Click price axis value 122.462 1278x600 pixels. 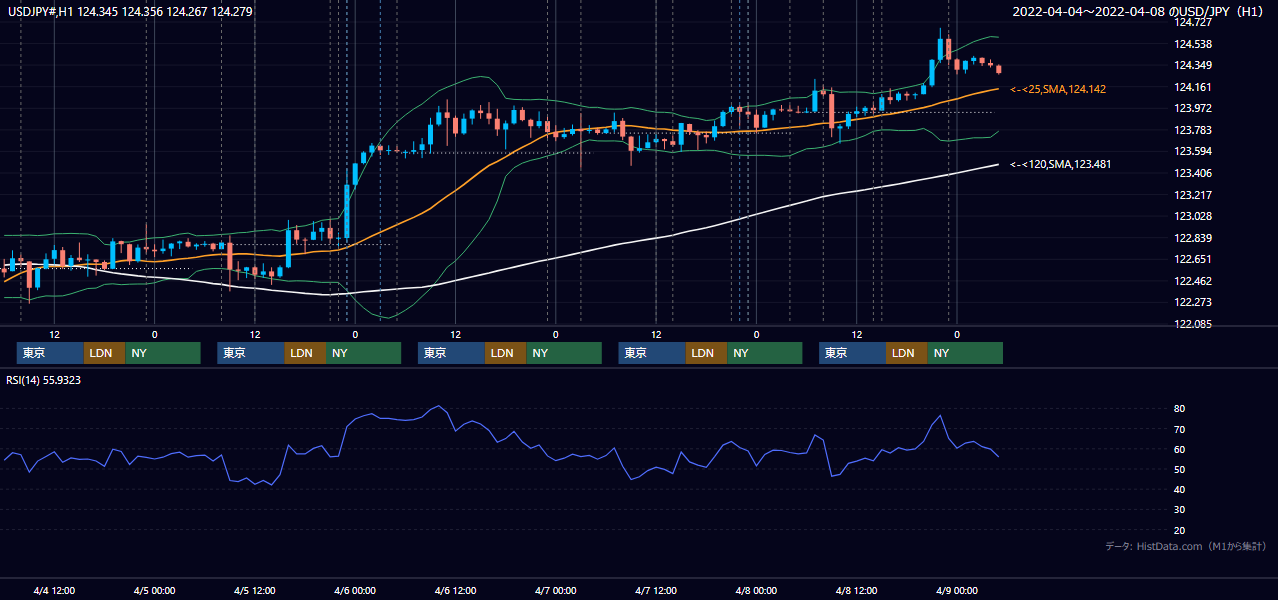pos(1192,281)
